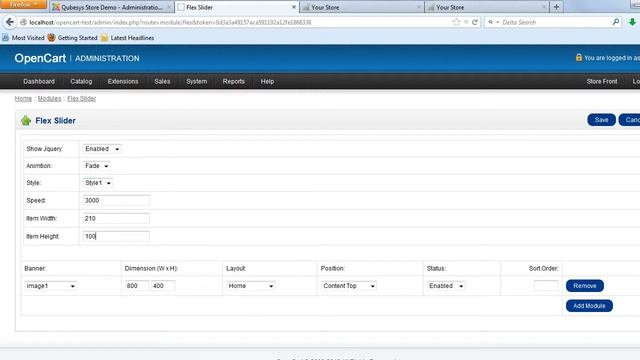Viewport: 640px width, 360px height.
Task: Open the Help menu
Action: (x=267, y=81)
